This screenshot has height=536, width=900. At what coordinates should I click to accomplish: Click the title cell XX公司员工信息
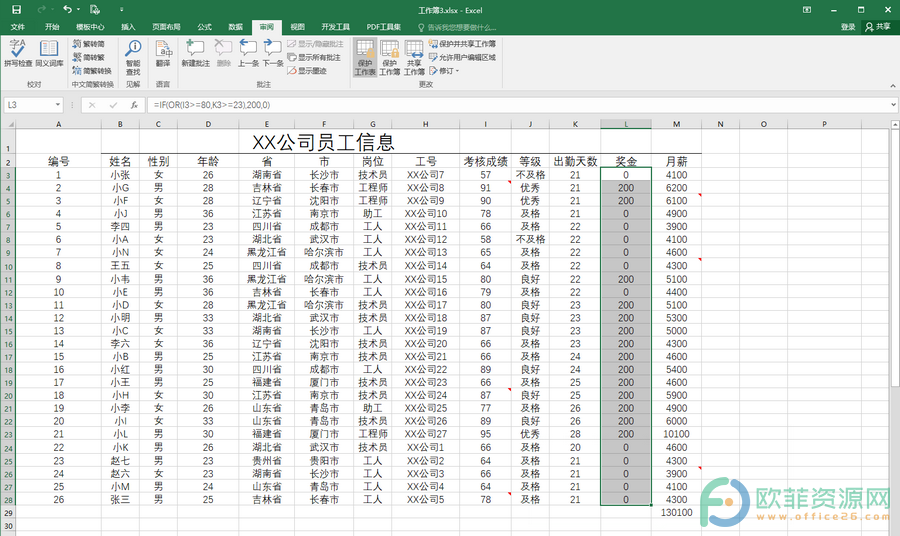(323, 142)
